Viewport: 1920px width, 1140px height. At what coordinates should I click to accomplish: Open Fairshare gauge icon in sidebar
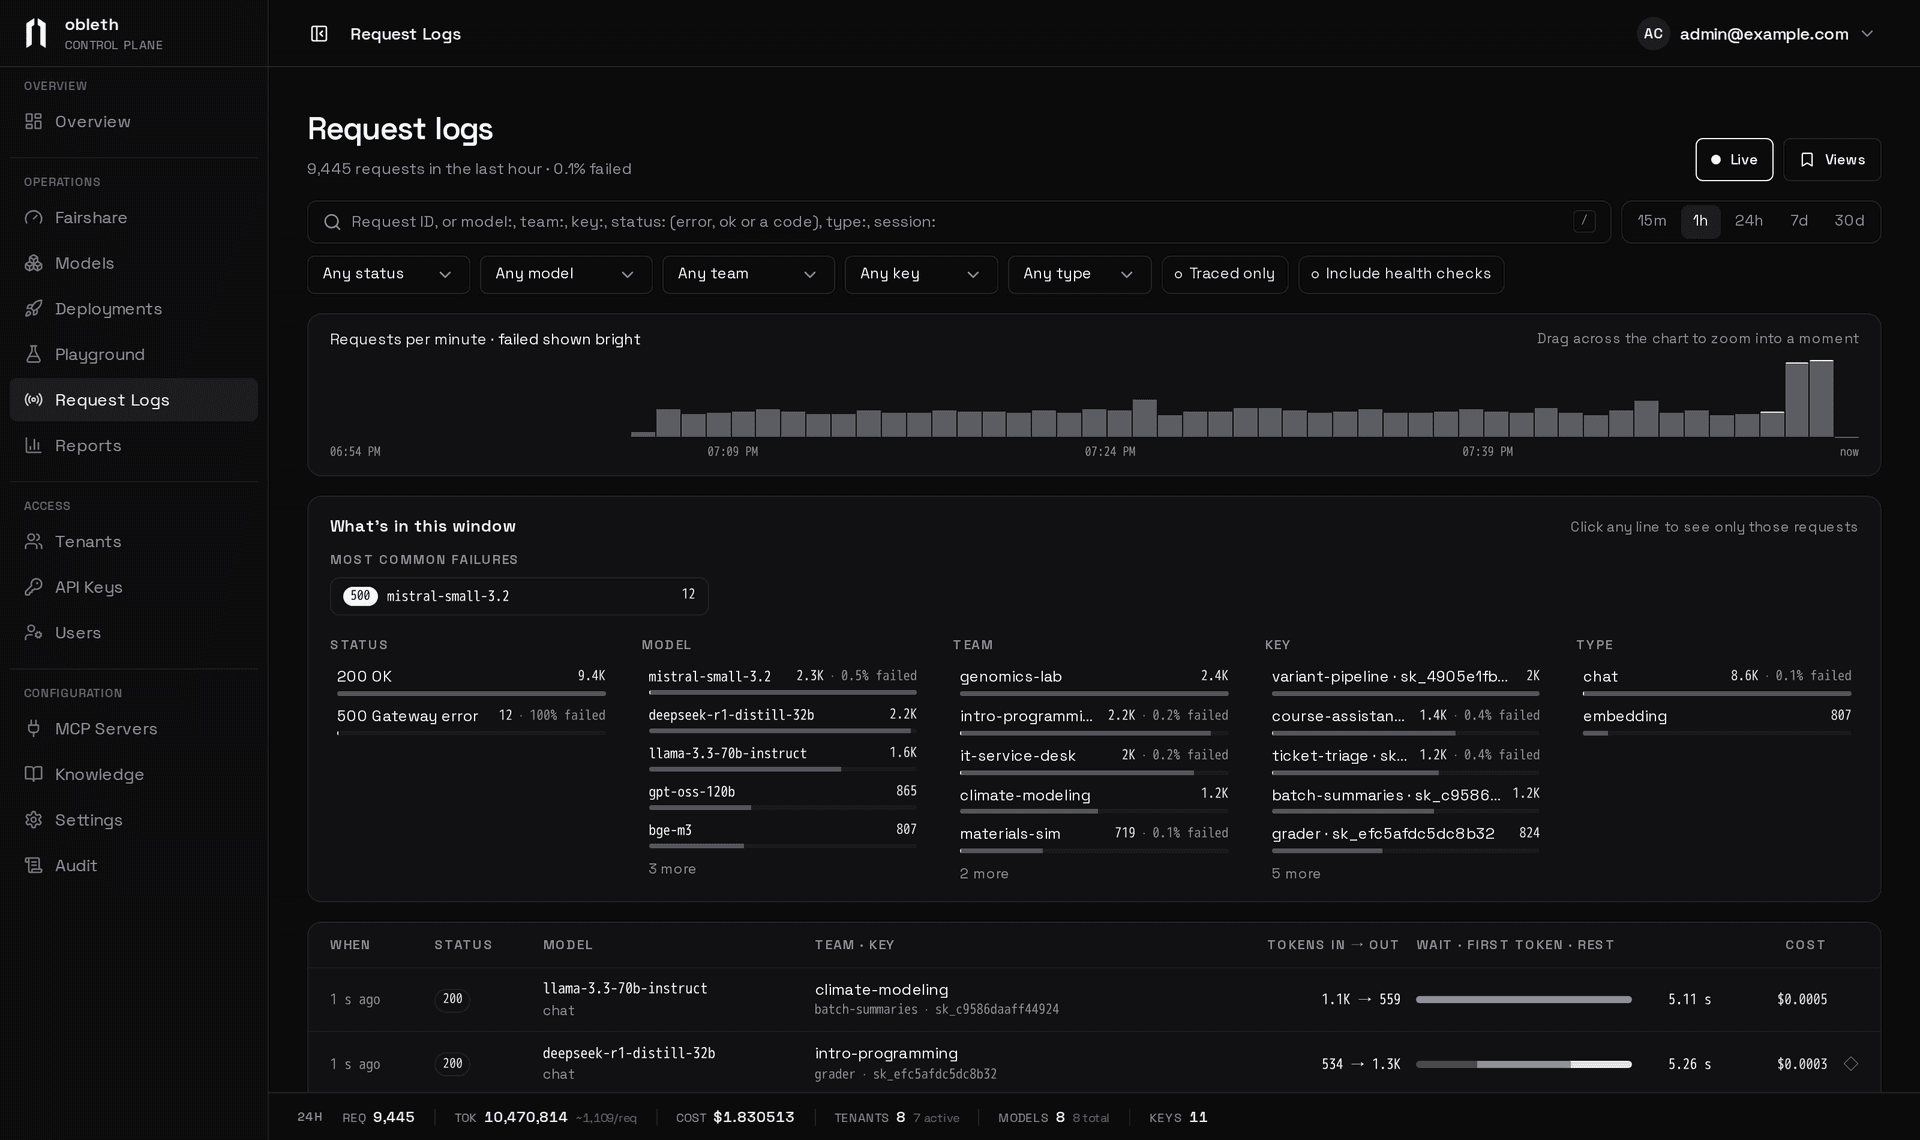click(34, 217)
